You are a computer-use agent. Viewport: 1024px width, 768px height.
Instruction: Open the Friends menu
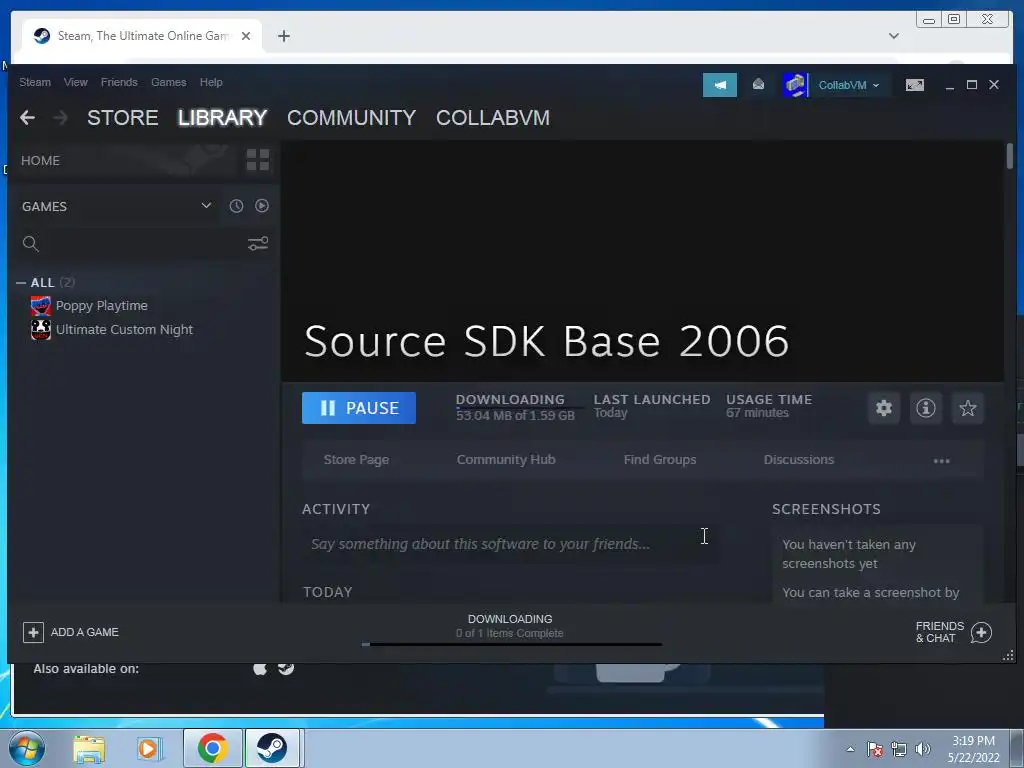[x=119, y=82]
